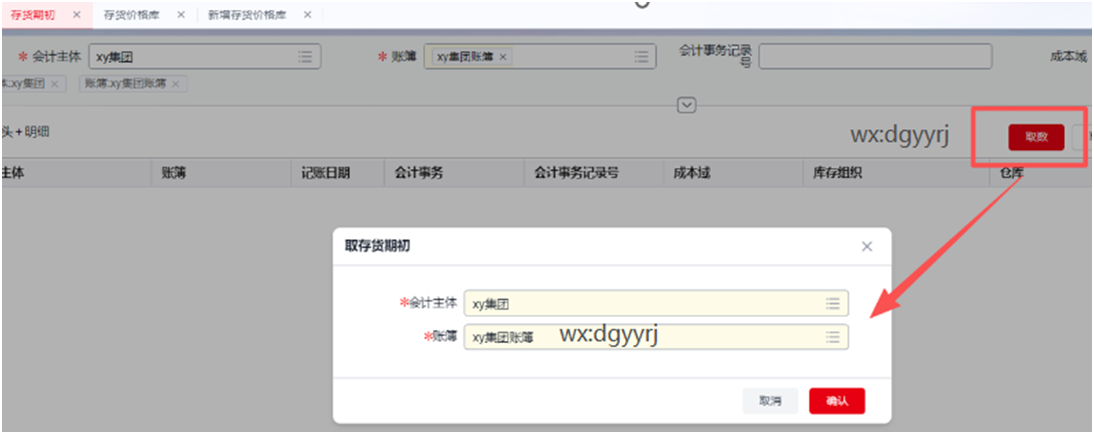The height and width of the screenshot is (434, 1094).
Task: Click the top 会计主体 field with xy集团
Action: (205, 57)
